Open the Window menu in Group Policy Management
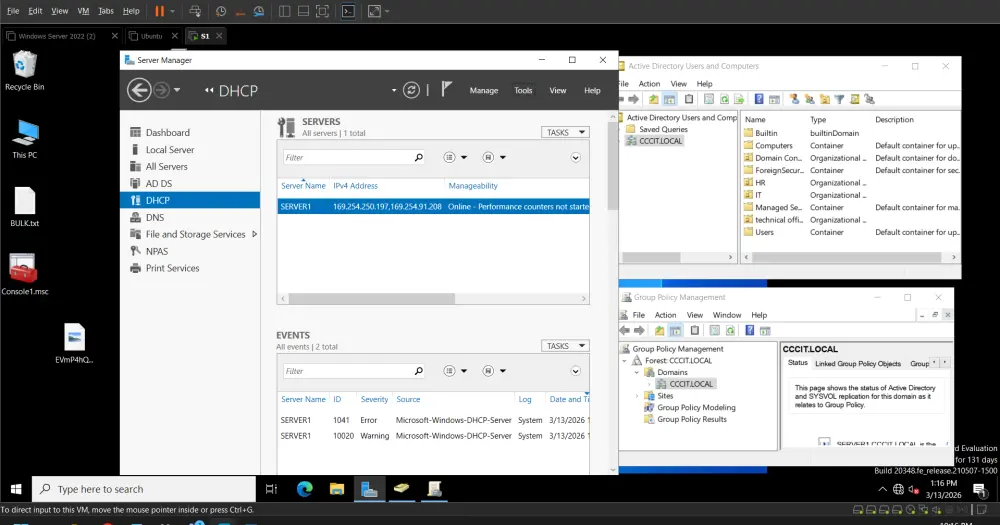Image resolution: width=1000 pixels, height=525 pixels. (x=726, y=315)
